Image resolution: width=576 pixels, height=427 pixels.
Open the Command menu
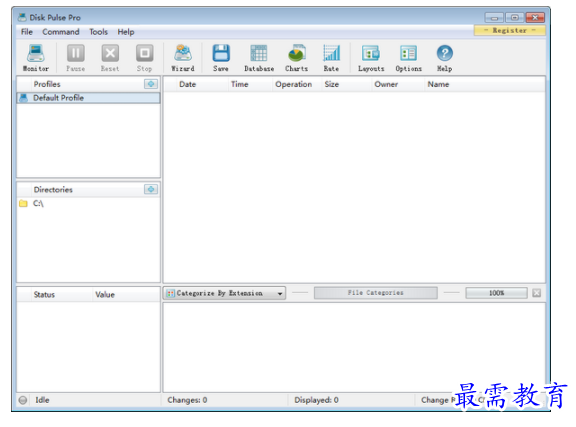pyautogui.click(x=61, y=32)
